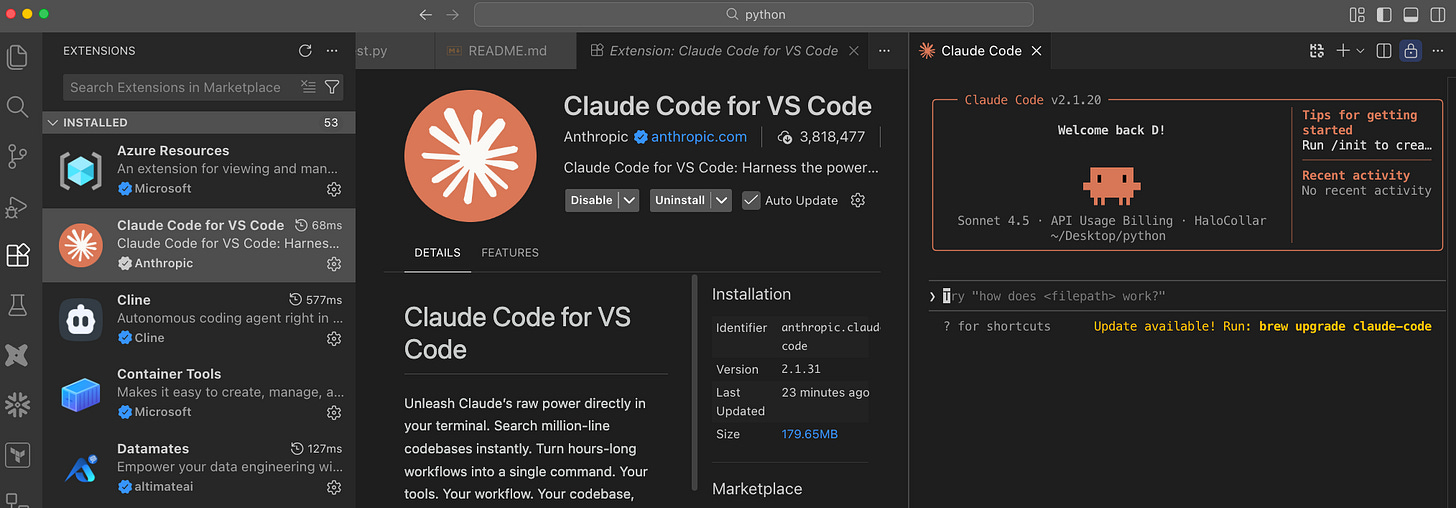1456x508 pixels.
Task: Open Claude Code editor group more actions
Action: (x=1437, y=50)
